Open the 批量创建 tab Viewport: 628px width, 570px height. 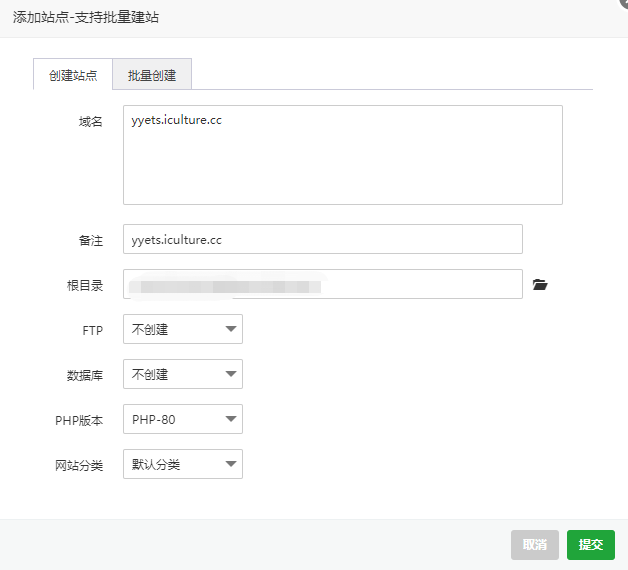pyautogui.click(x=152, y=75)
